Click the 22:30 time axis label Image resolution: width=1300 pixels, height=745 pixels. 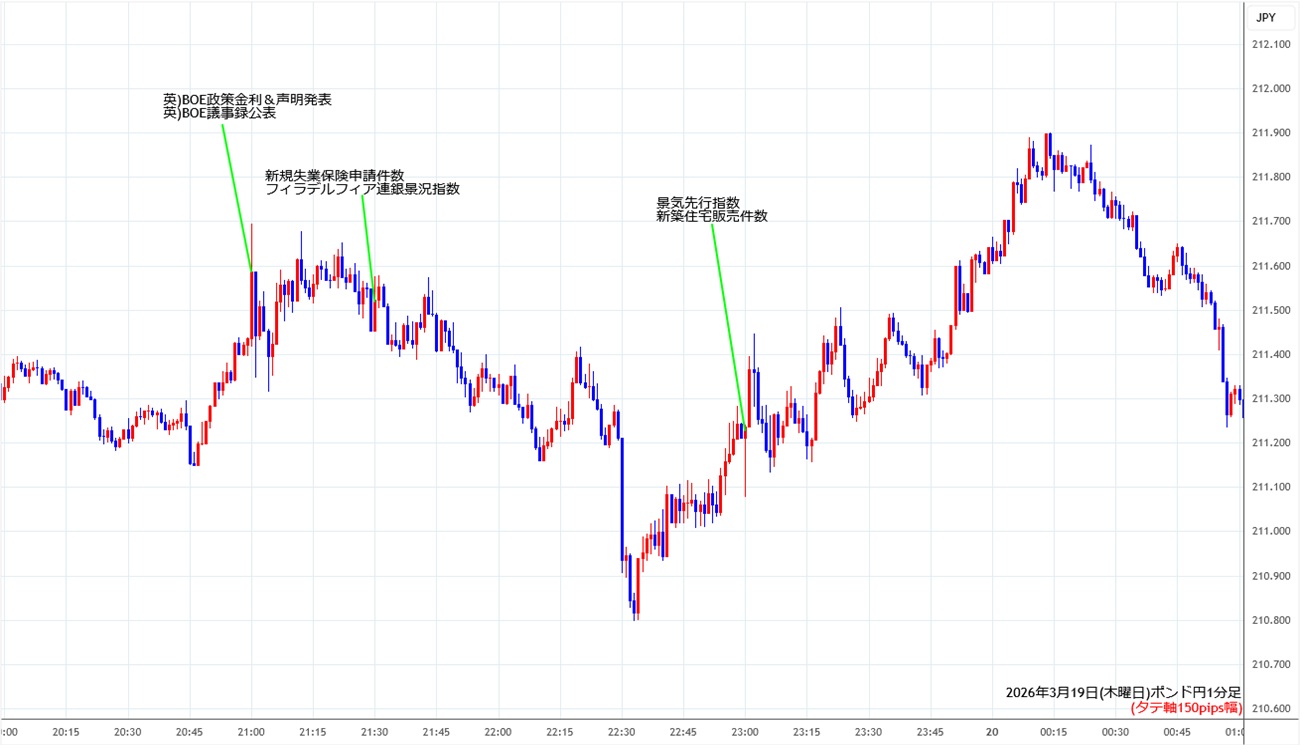tap(621, 732)
